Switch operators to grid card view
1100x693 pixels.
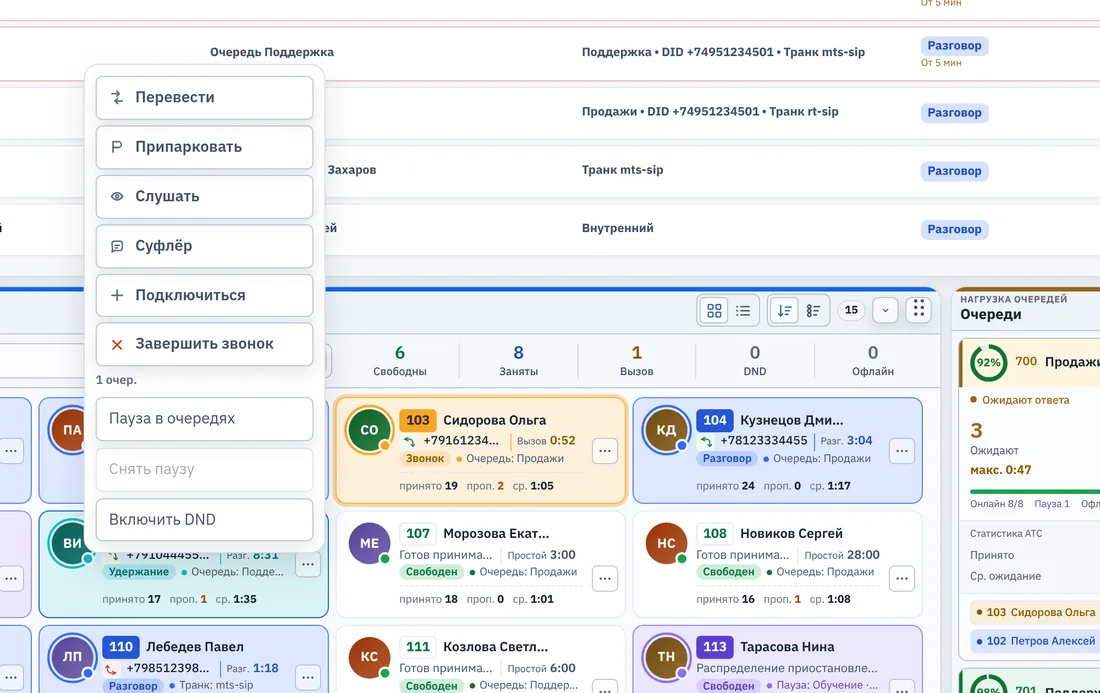tap(714, 310)
